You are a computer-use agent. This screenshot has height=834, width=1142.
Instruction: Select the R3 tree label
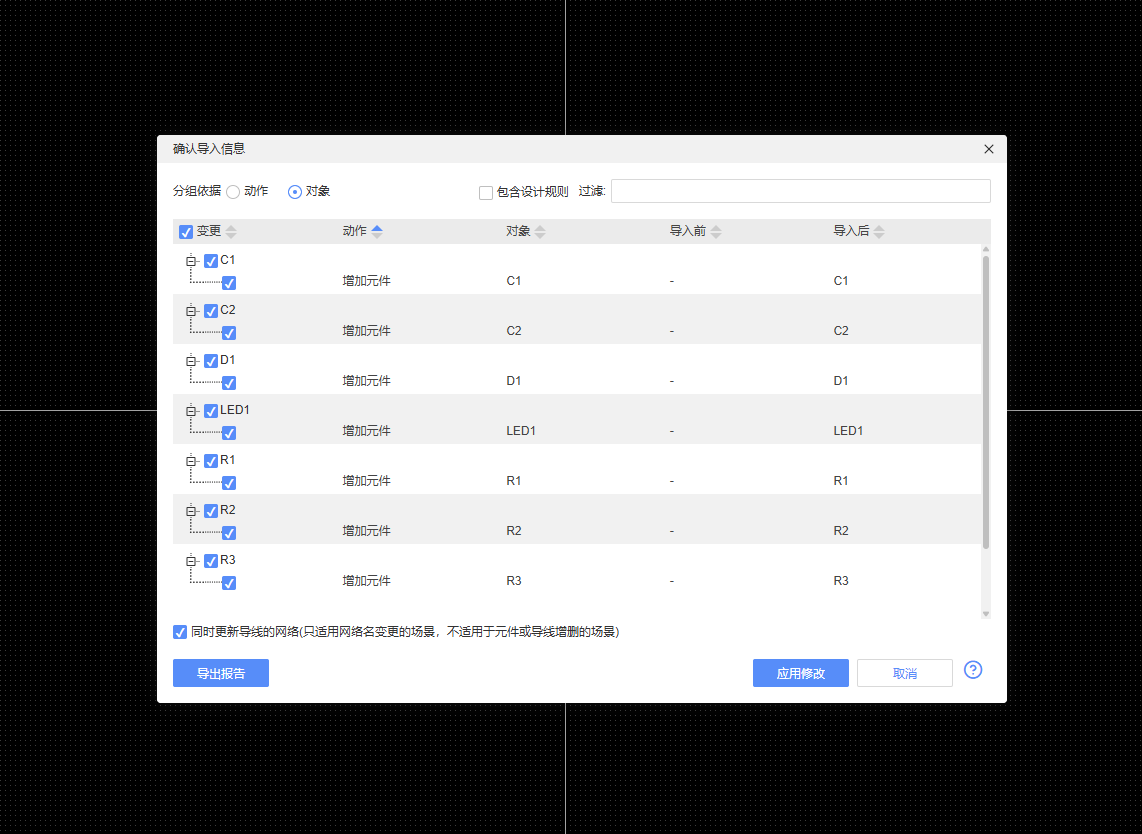pos(227,560)
